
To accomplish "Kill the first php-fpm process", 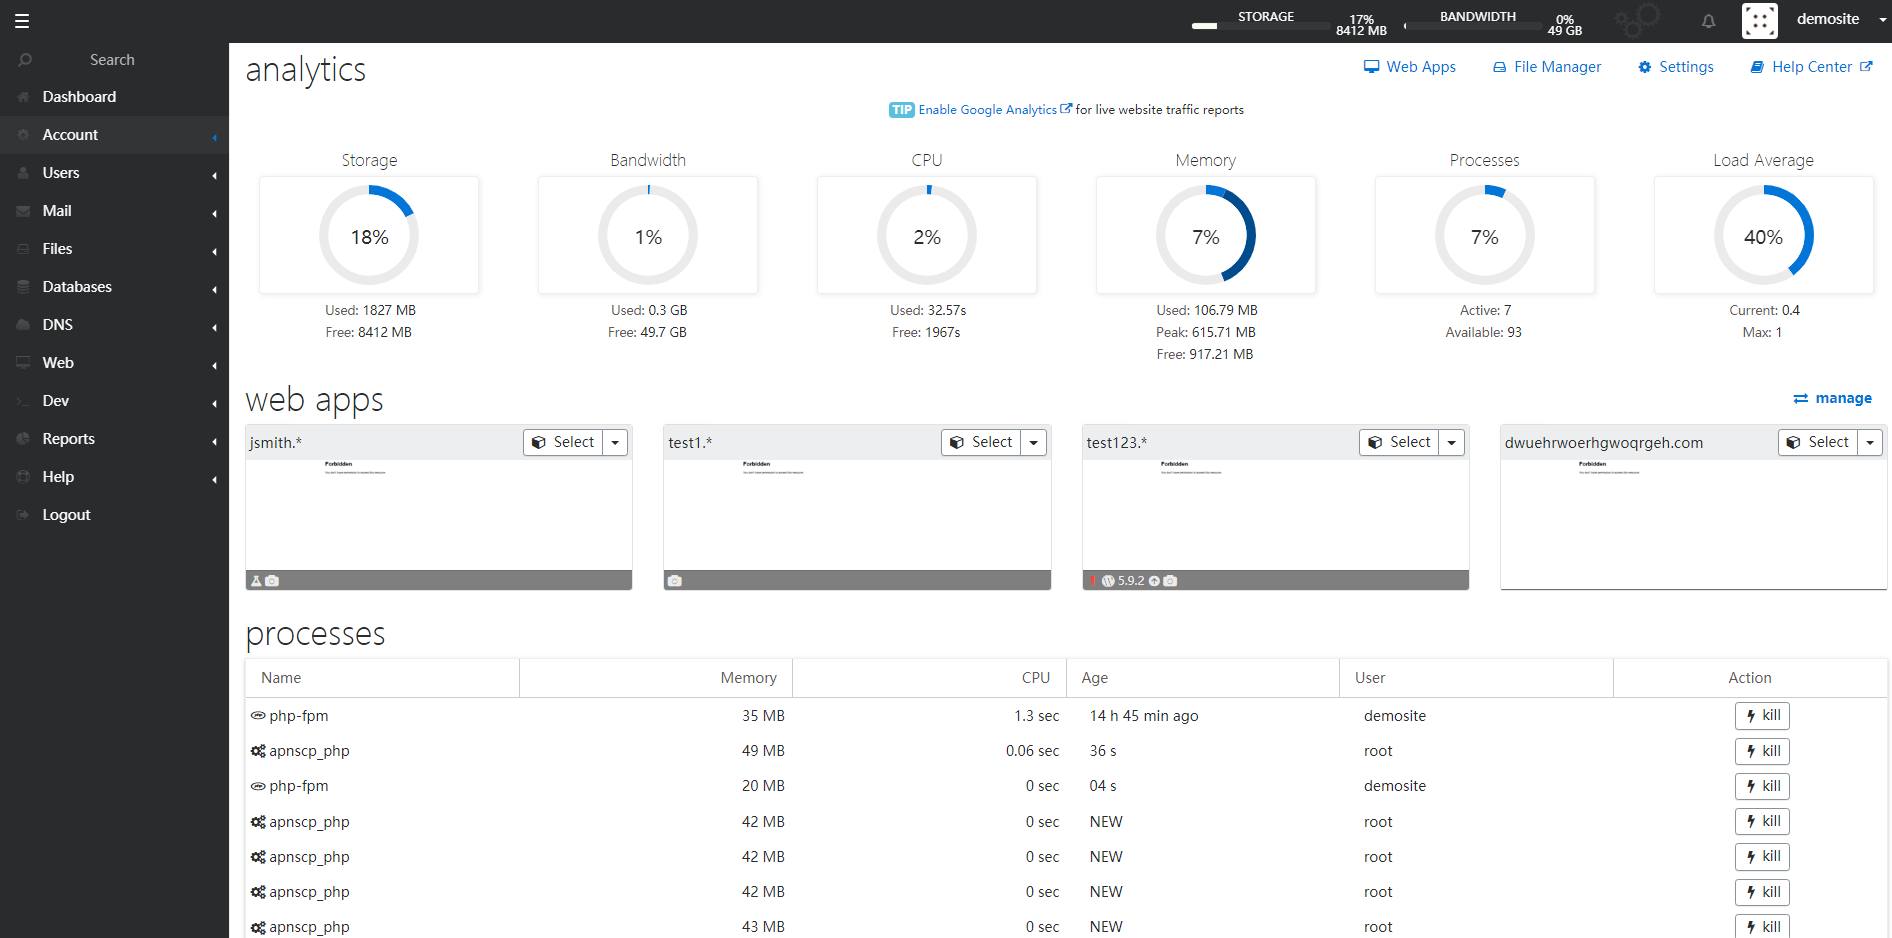I will [1762, 716].
